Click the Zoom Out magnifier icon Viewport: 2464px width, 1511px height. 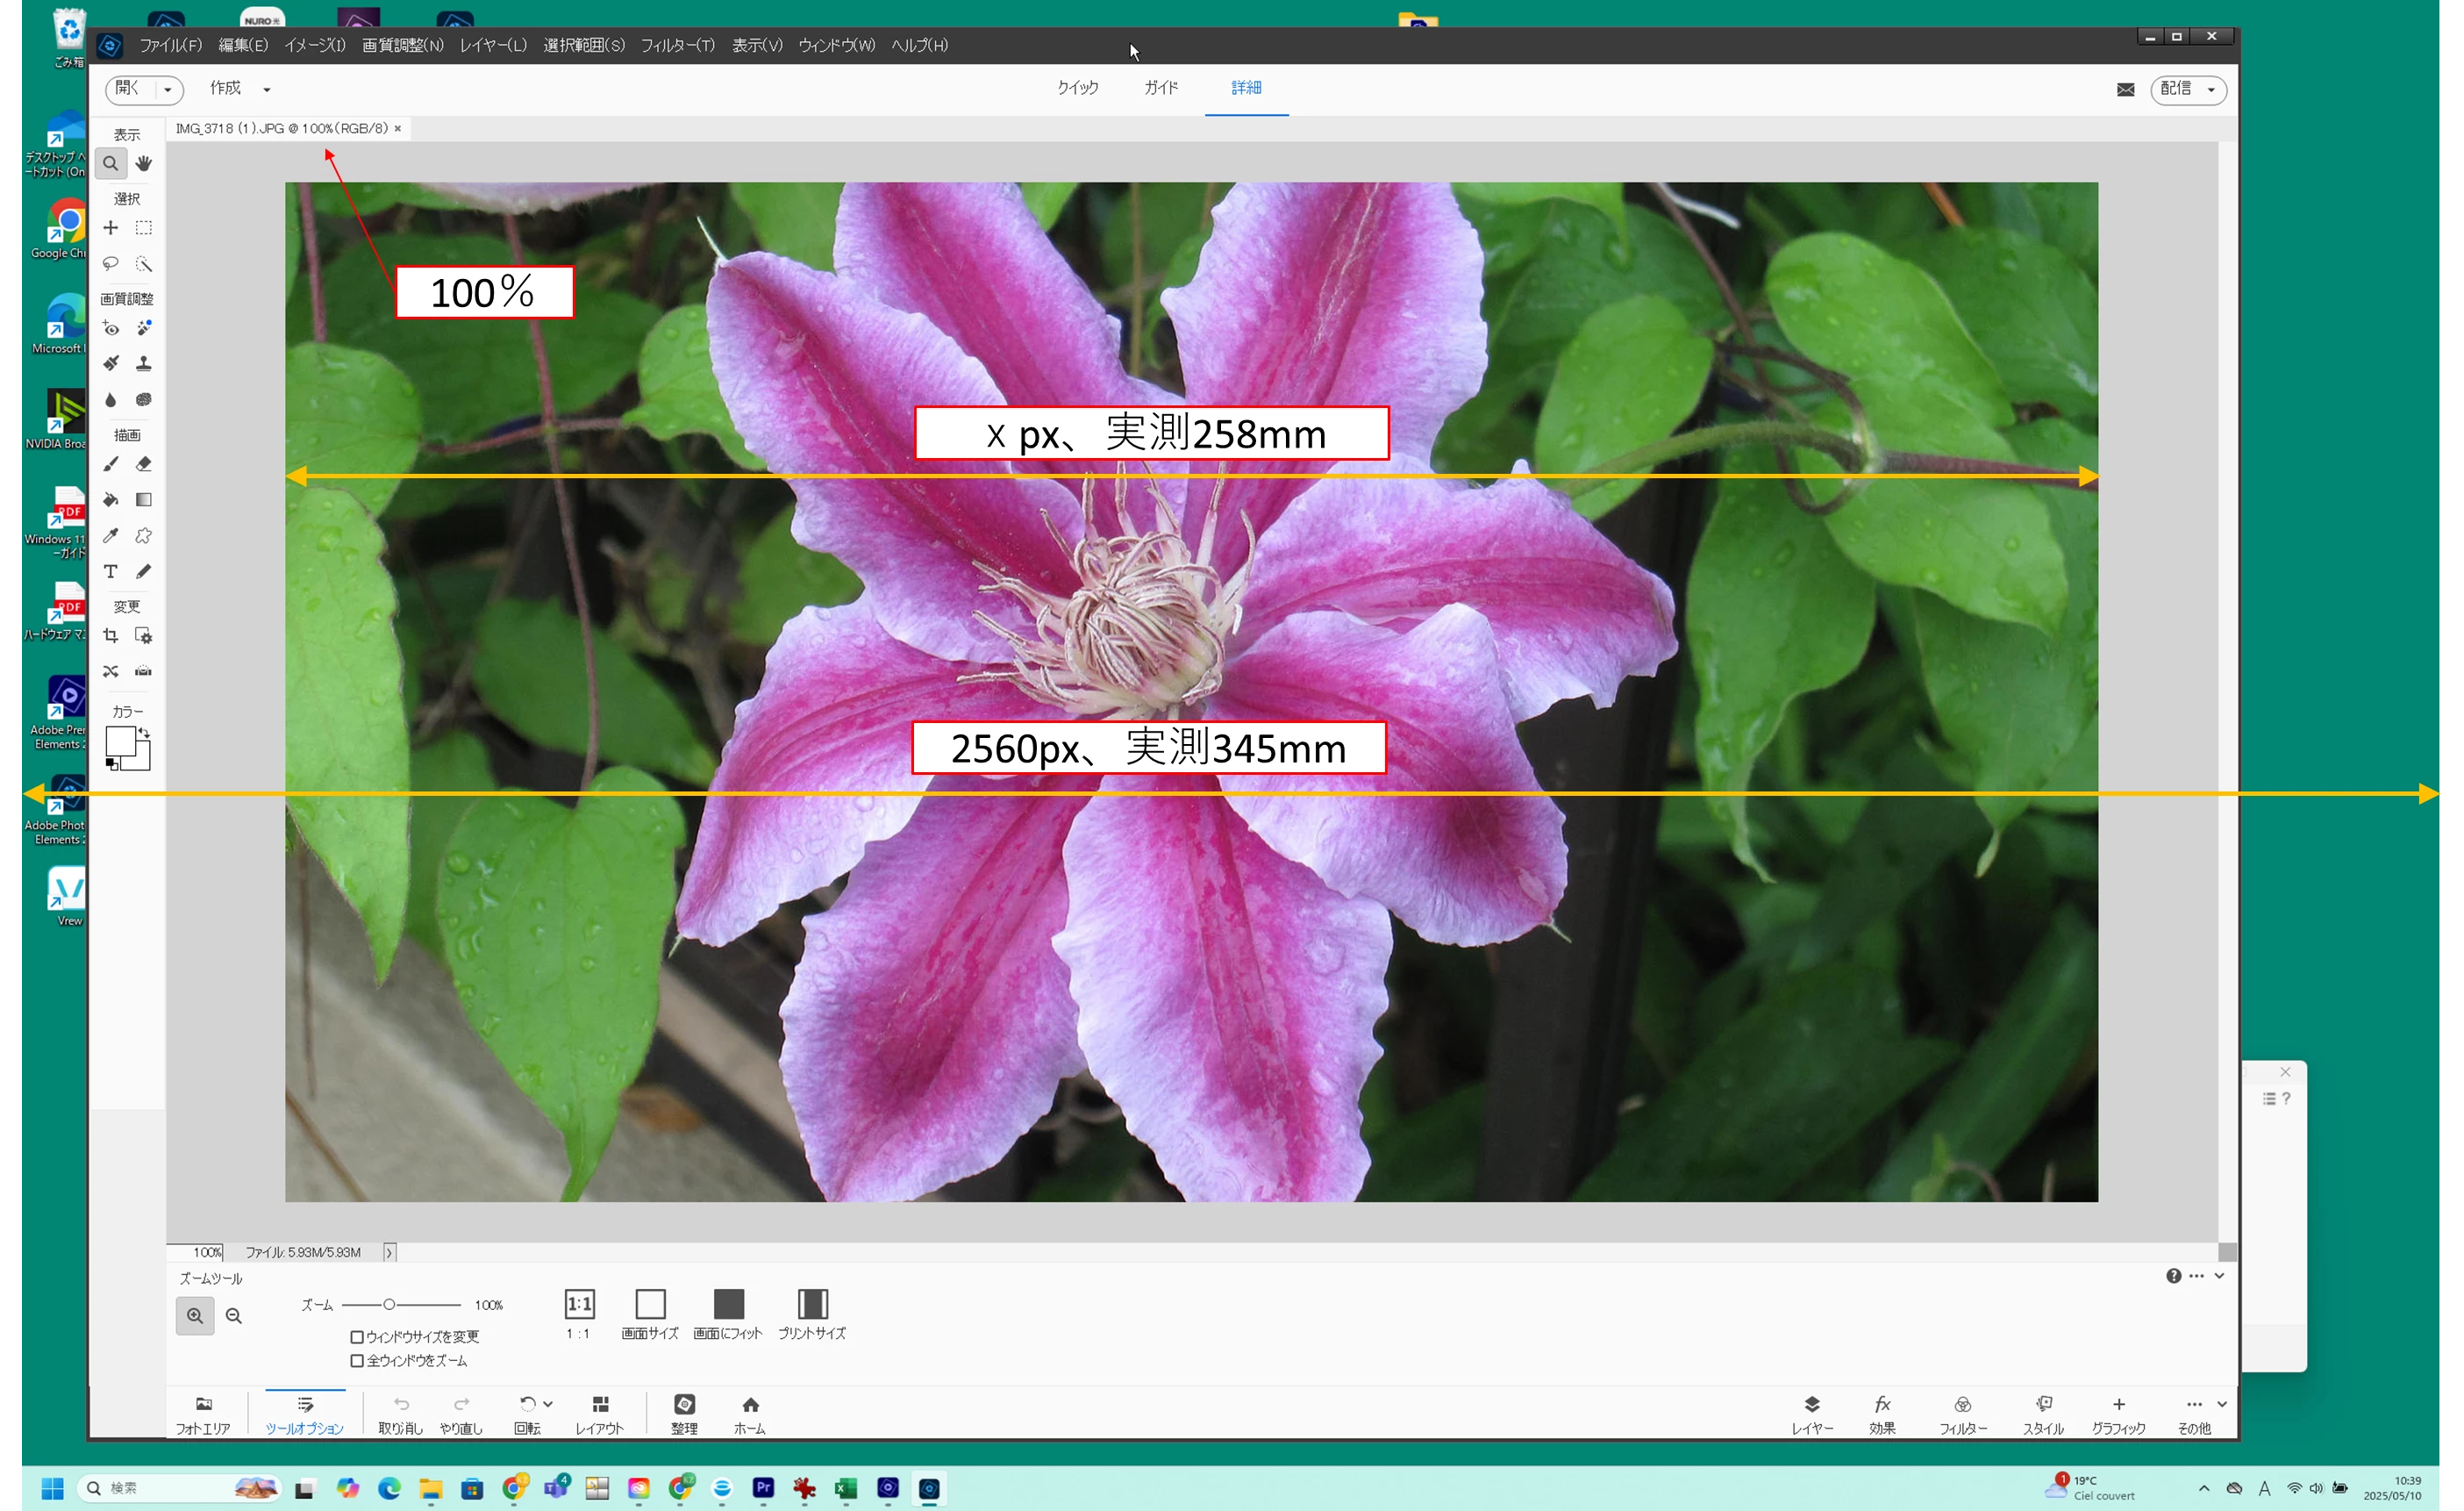pos(234,1316)
